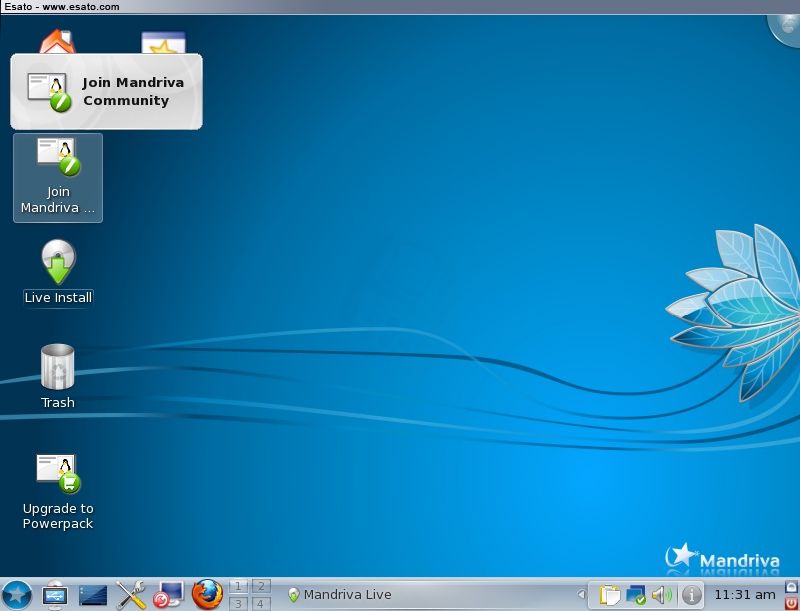Launch the monitor system configuration tool
The height and width of the screenshot is (611, 800).
(x=168, y=595)
